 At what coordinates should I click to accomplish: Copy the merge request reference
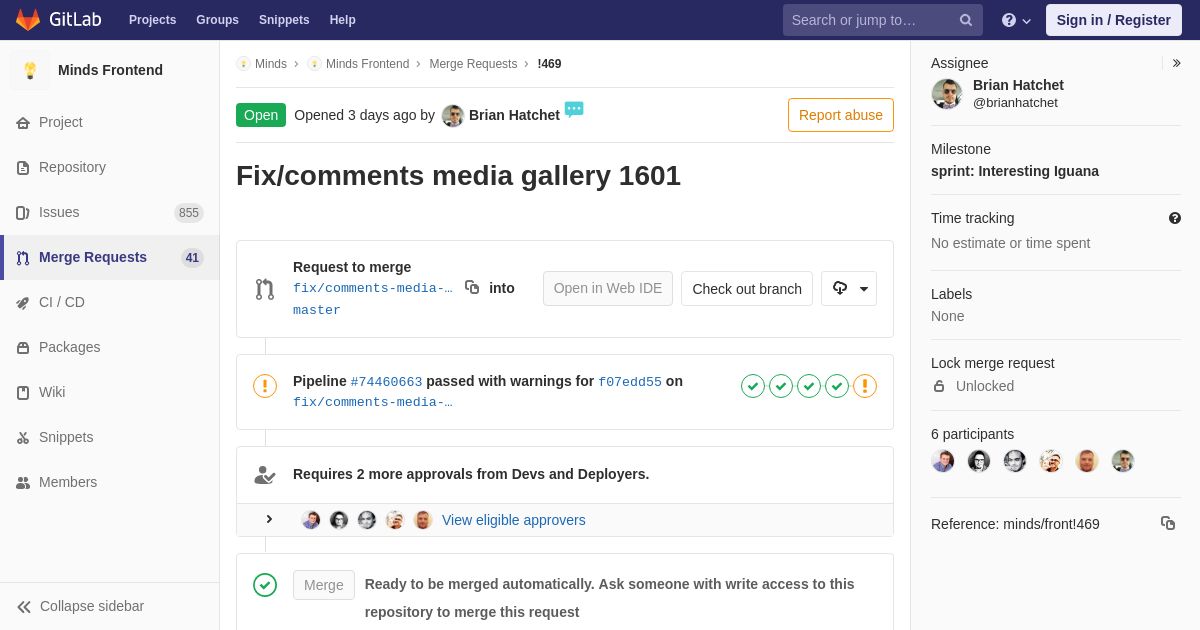1167,523
